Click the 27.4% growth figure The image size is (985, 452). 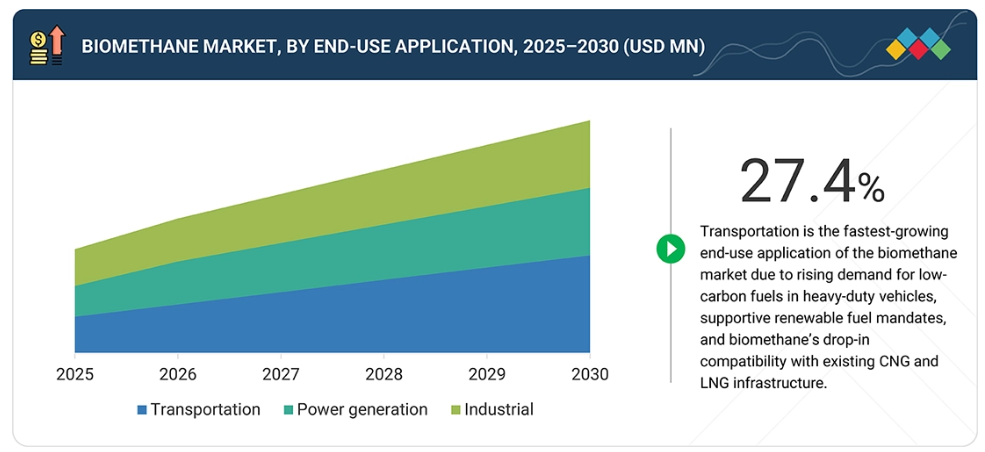tap(811, 182)
